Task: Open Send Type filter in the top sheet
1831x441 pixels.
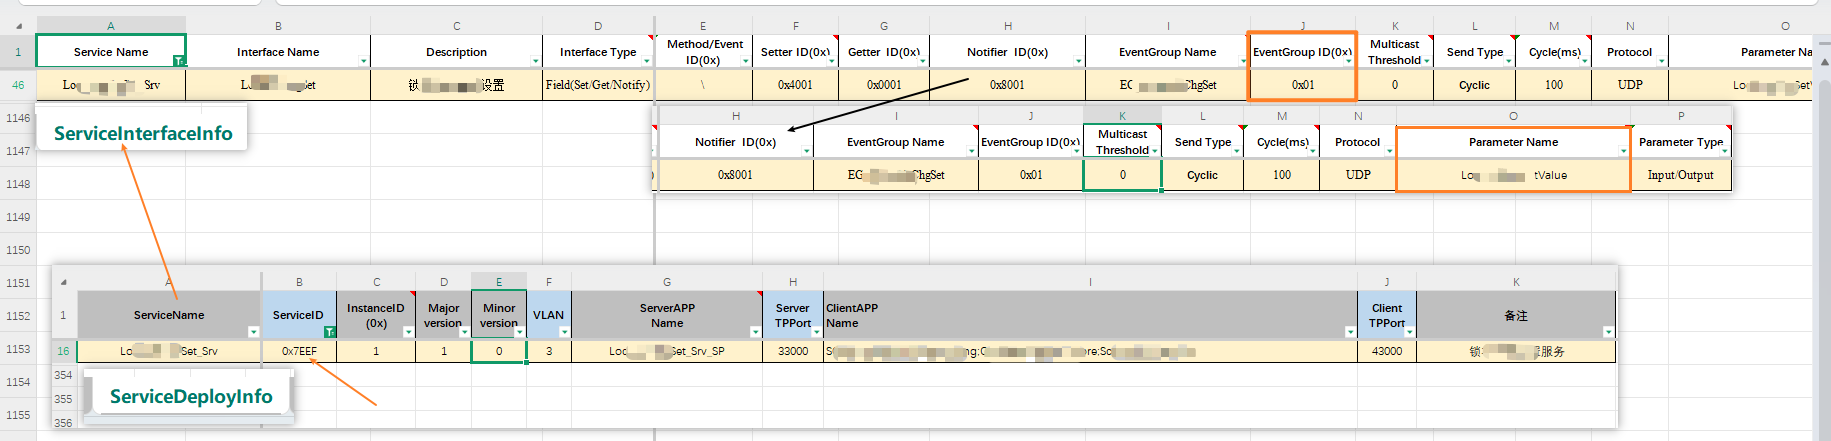Action: (x=1509, y=62)
